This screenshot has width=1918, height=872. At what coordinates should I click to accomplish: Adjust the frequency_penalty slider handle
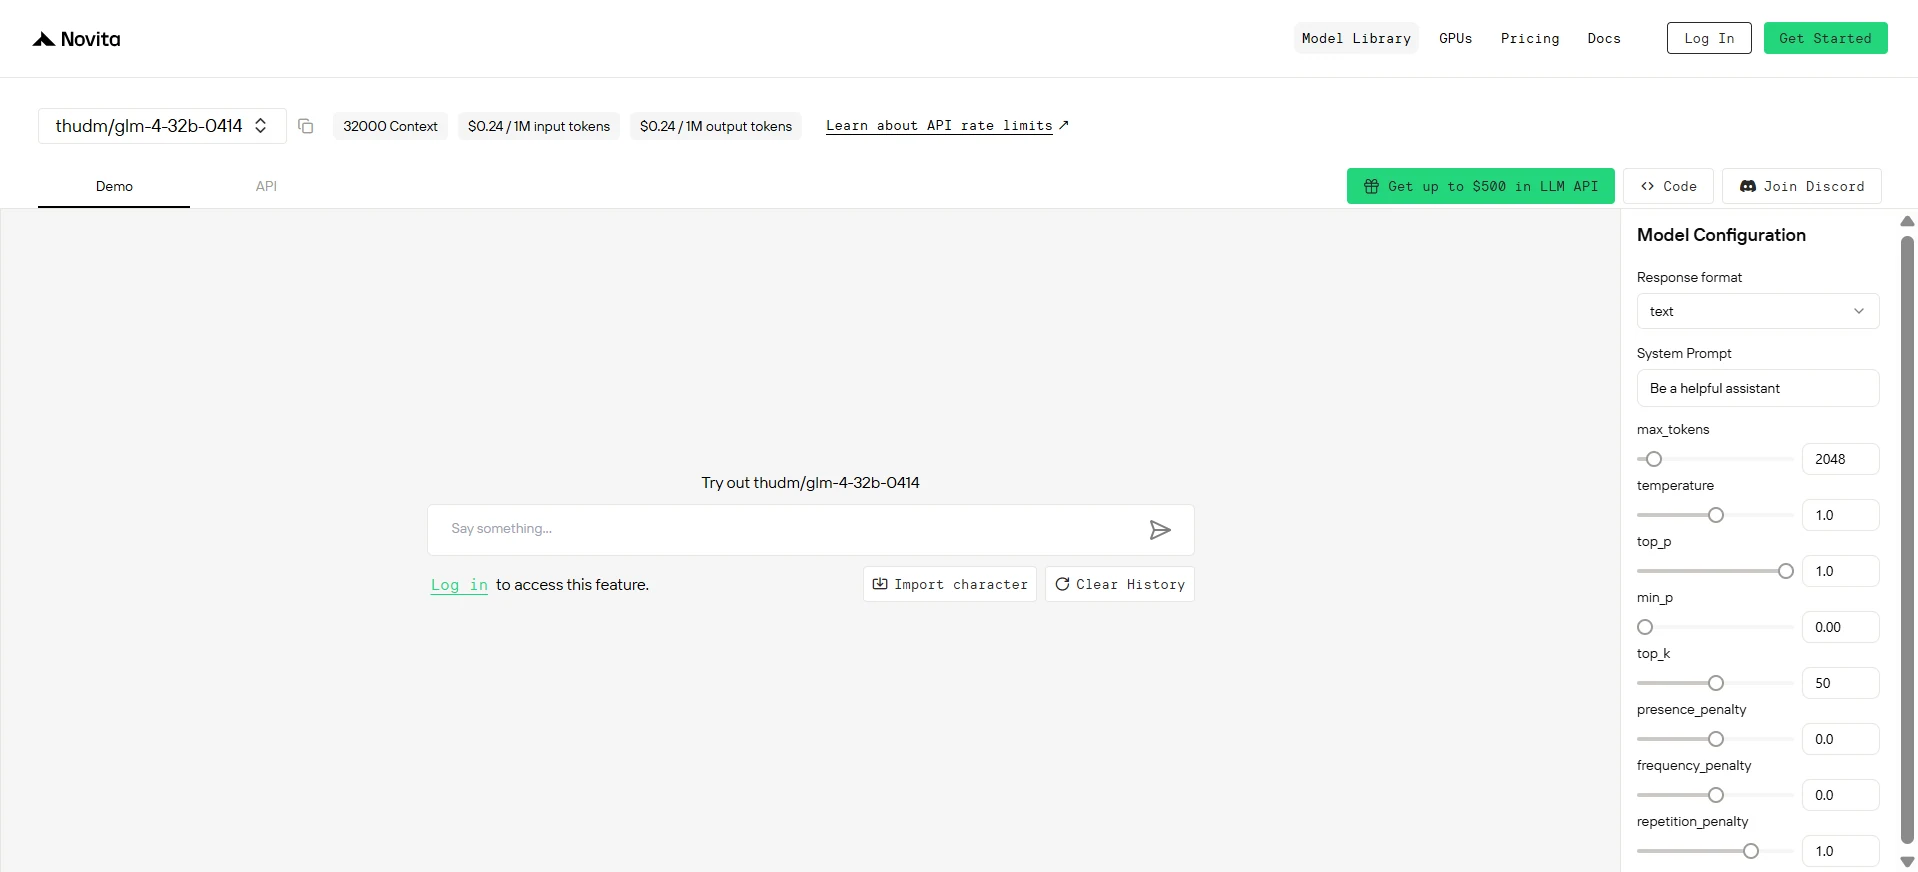1716,795
